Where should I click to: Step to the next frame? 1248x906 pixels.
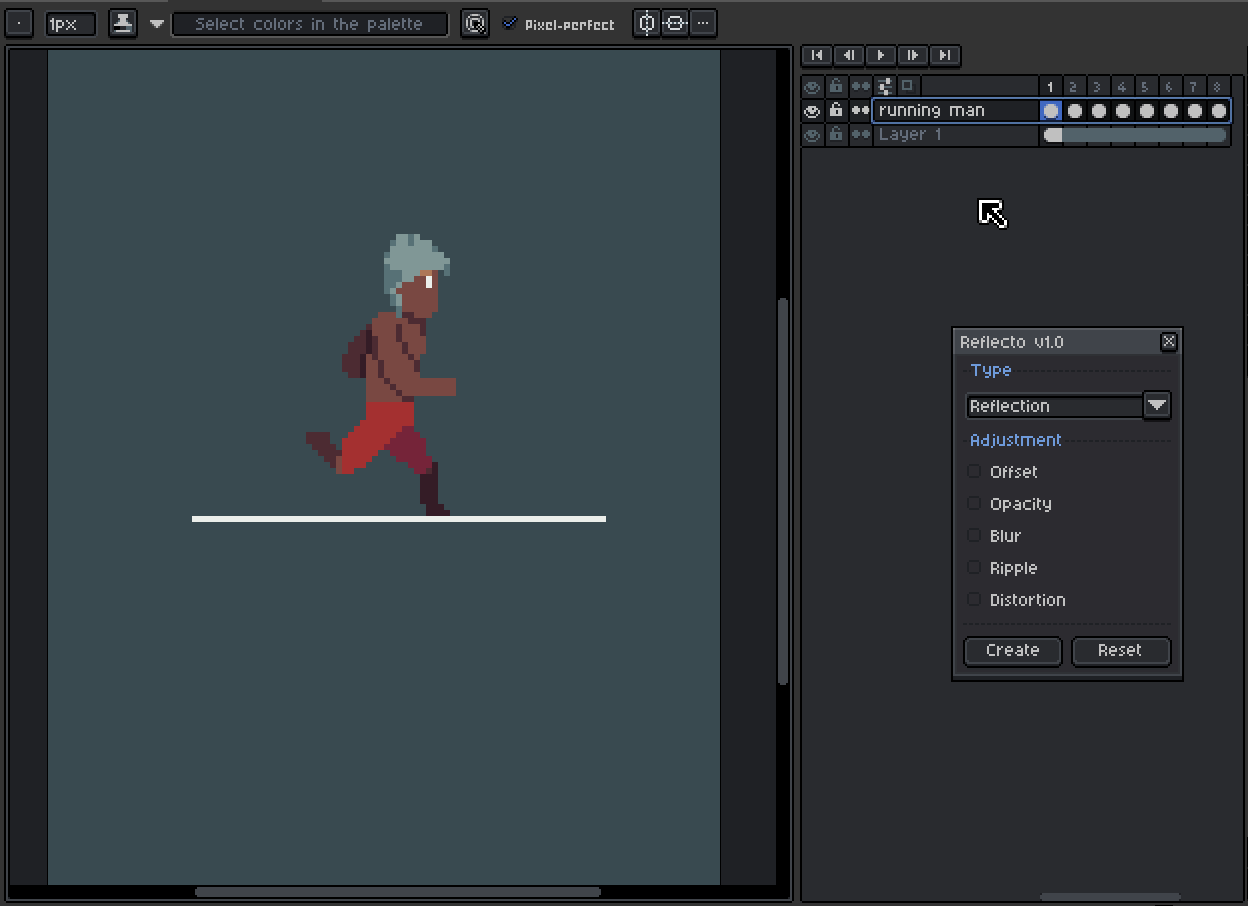click(x=912, y=55)
